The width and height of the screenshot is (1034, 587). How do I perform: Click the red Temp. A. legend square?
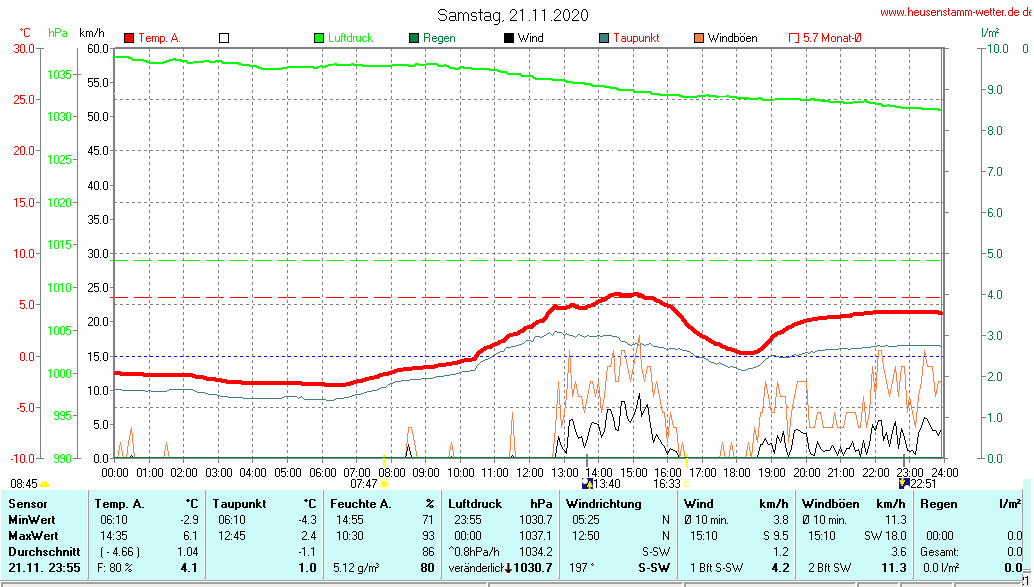(x=129, y=38)
